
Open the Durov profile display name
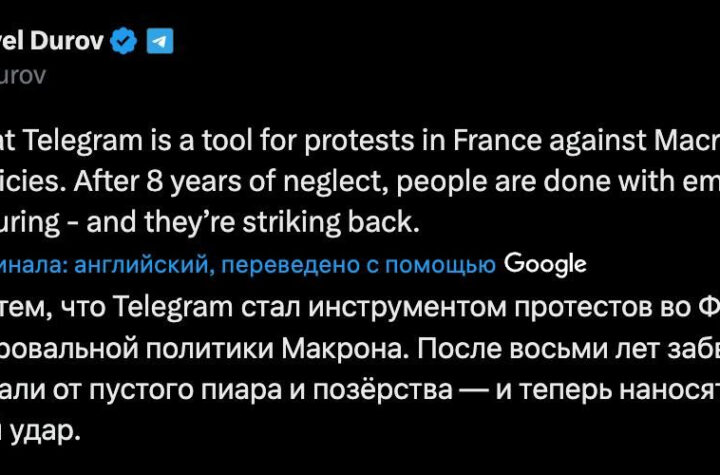[x=52, y=41]
